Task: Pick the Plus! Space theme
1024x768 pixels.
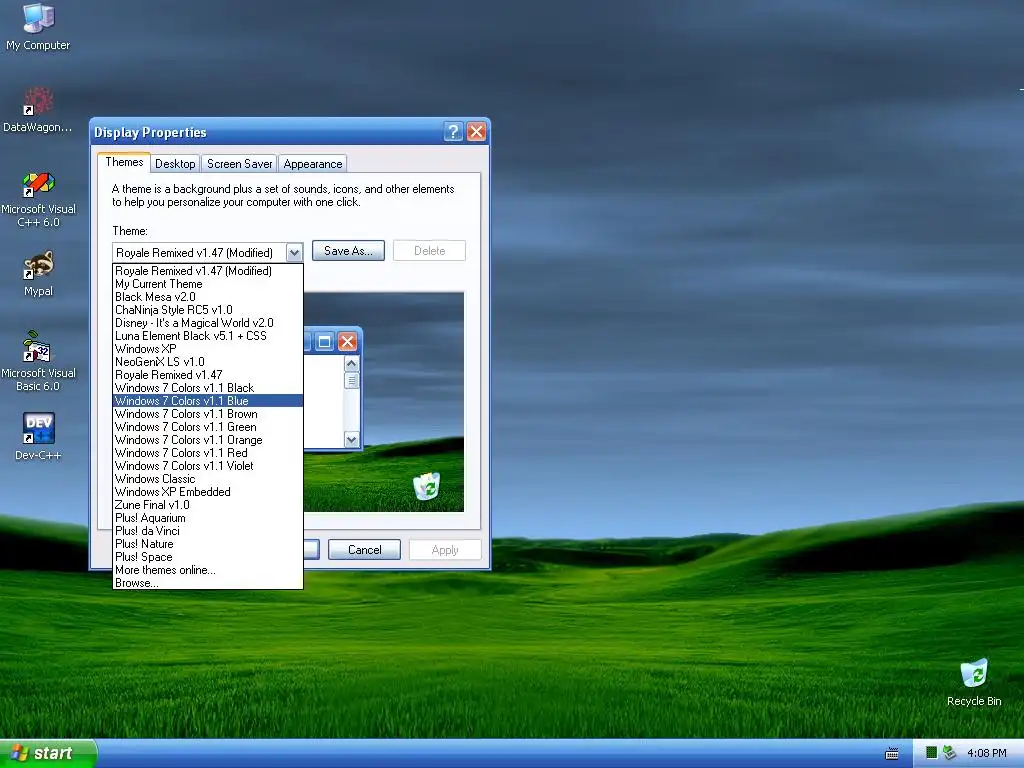Action: pyautogui.click(x=208, y=557)
